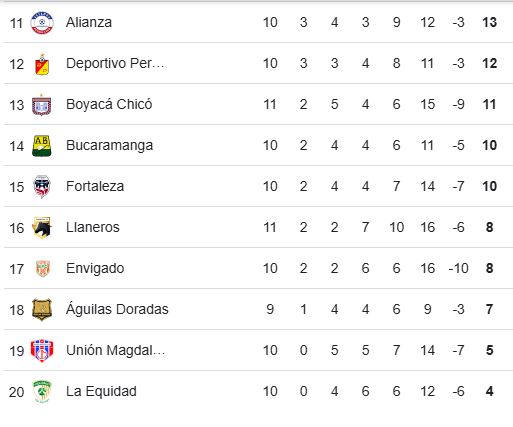Open the Llaneros team name

[93, 227]
